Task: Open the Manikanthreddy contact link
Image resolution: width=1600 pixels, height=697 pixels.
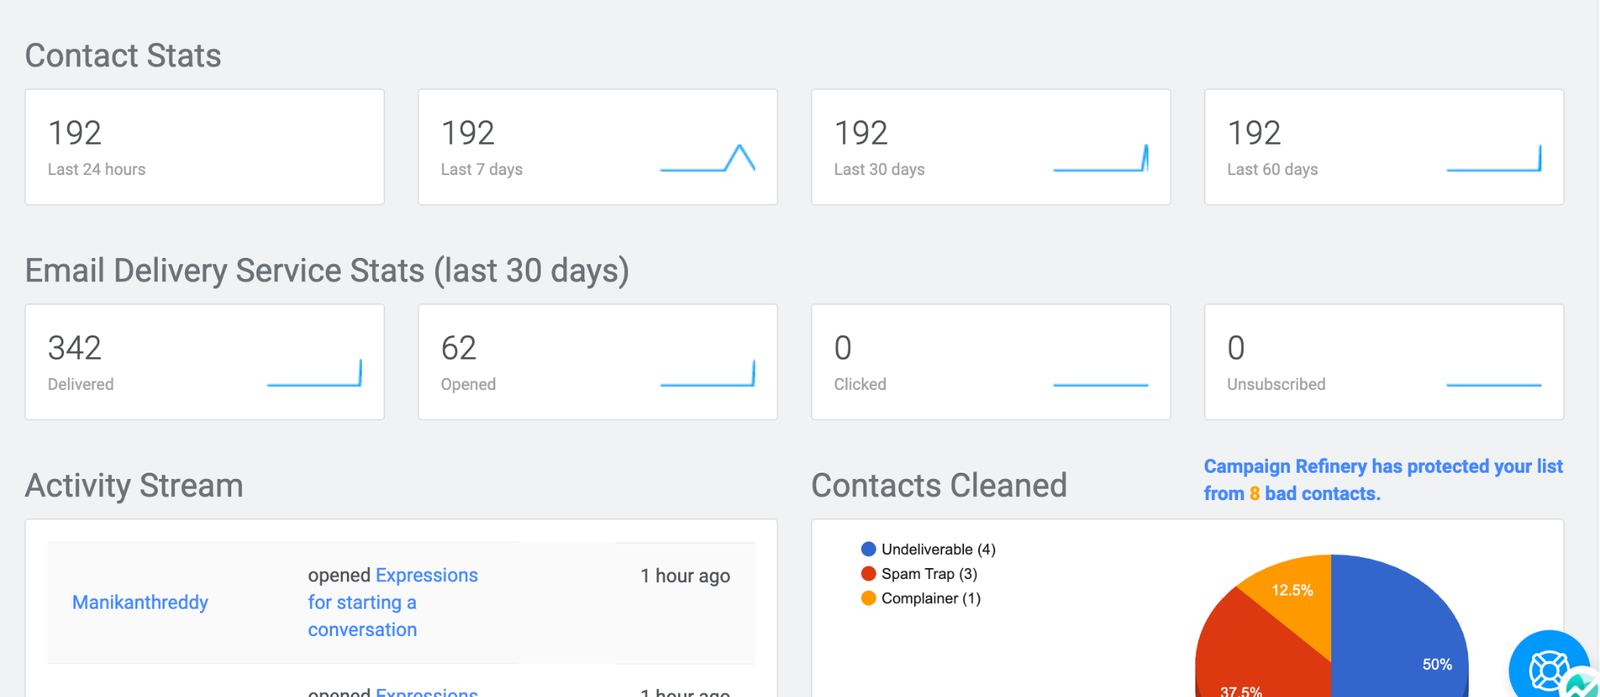Action: click(140, 602)
